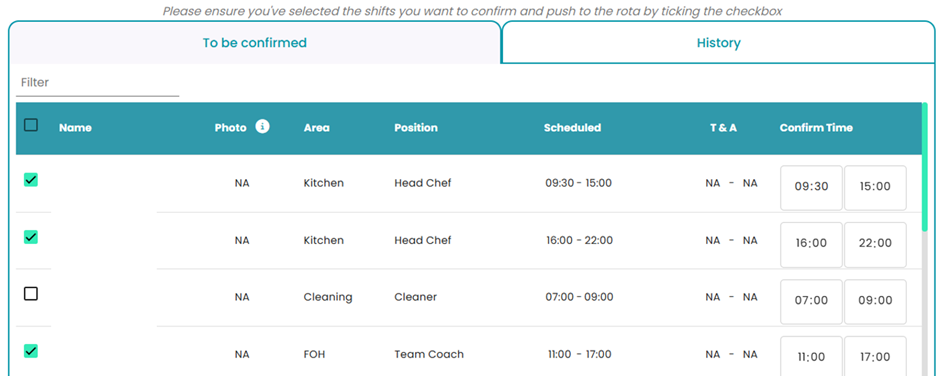
Task: Sort by the Scheduled column header
Action: coord(573,128)
